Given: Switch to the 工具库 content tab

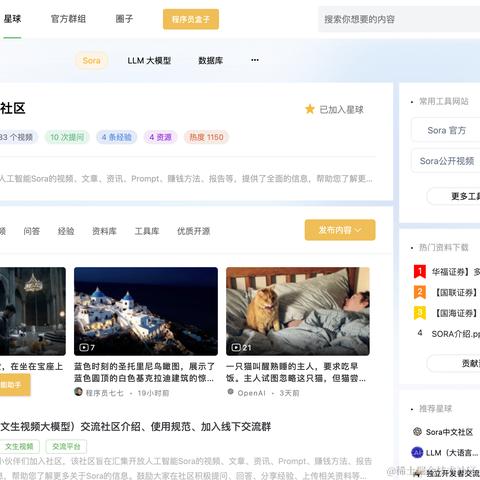Looking at the screenshot, I should (147, 231).
